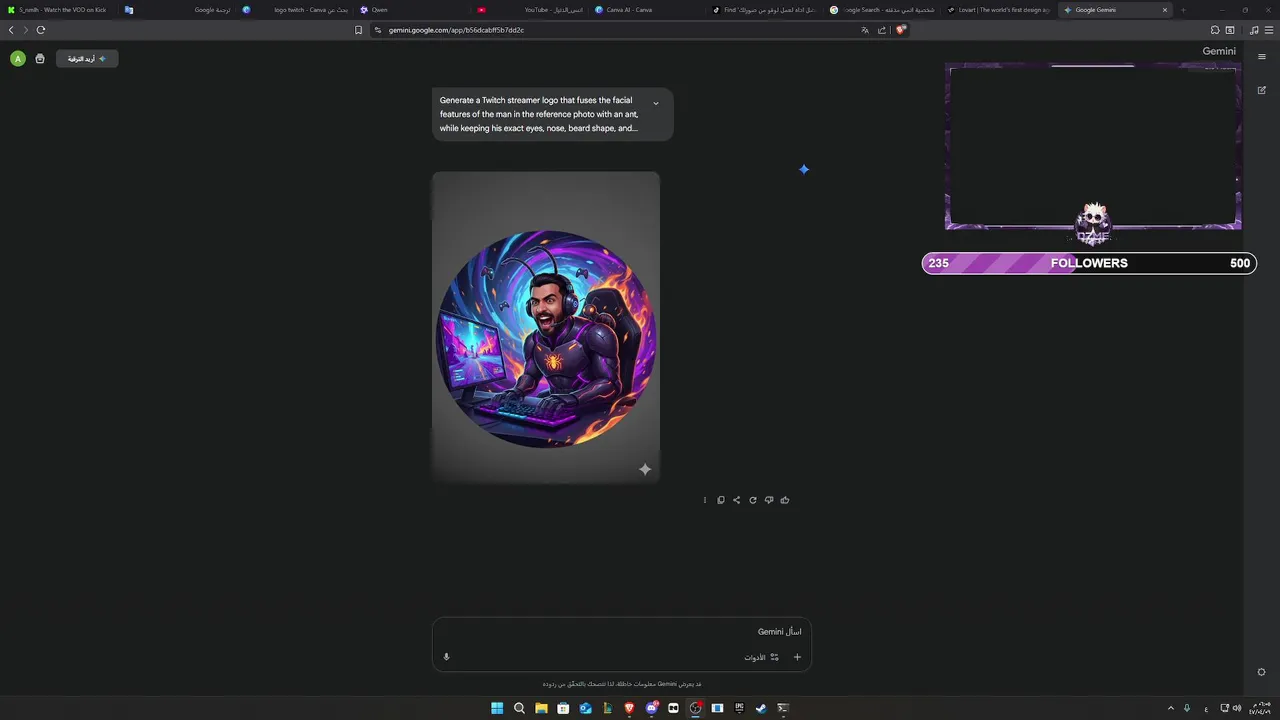Share the Gemini response

[737, 500]
